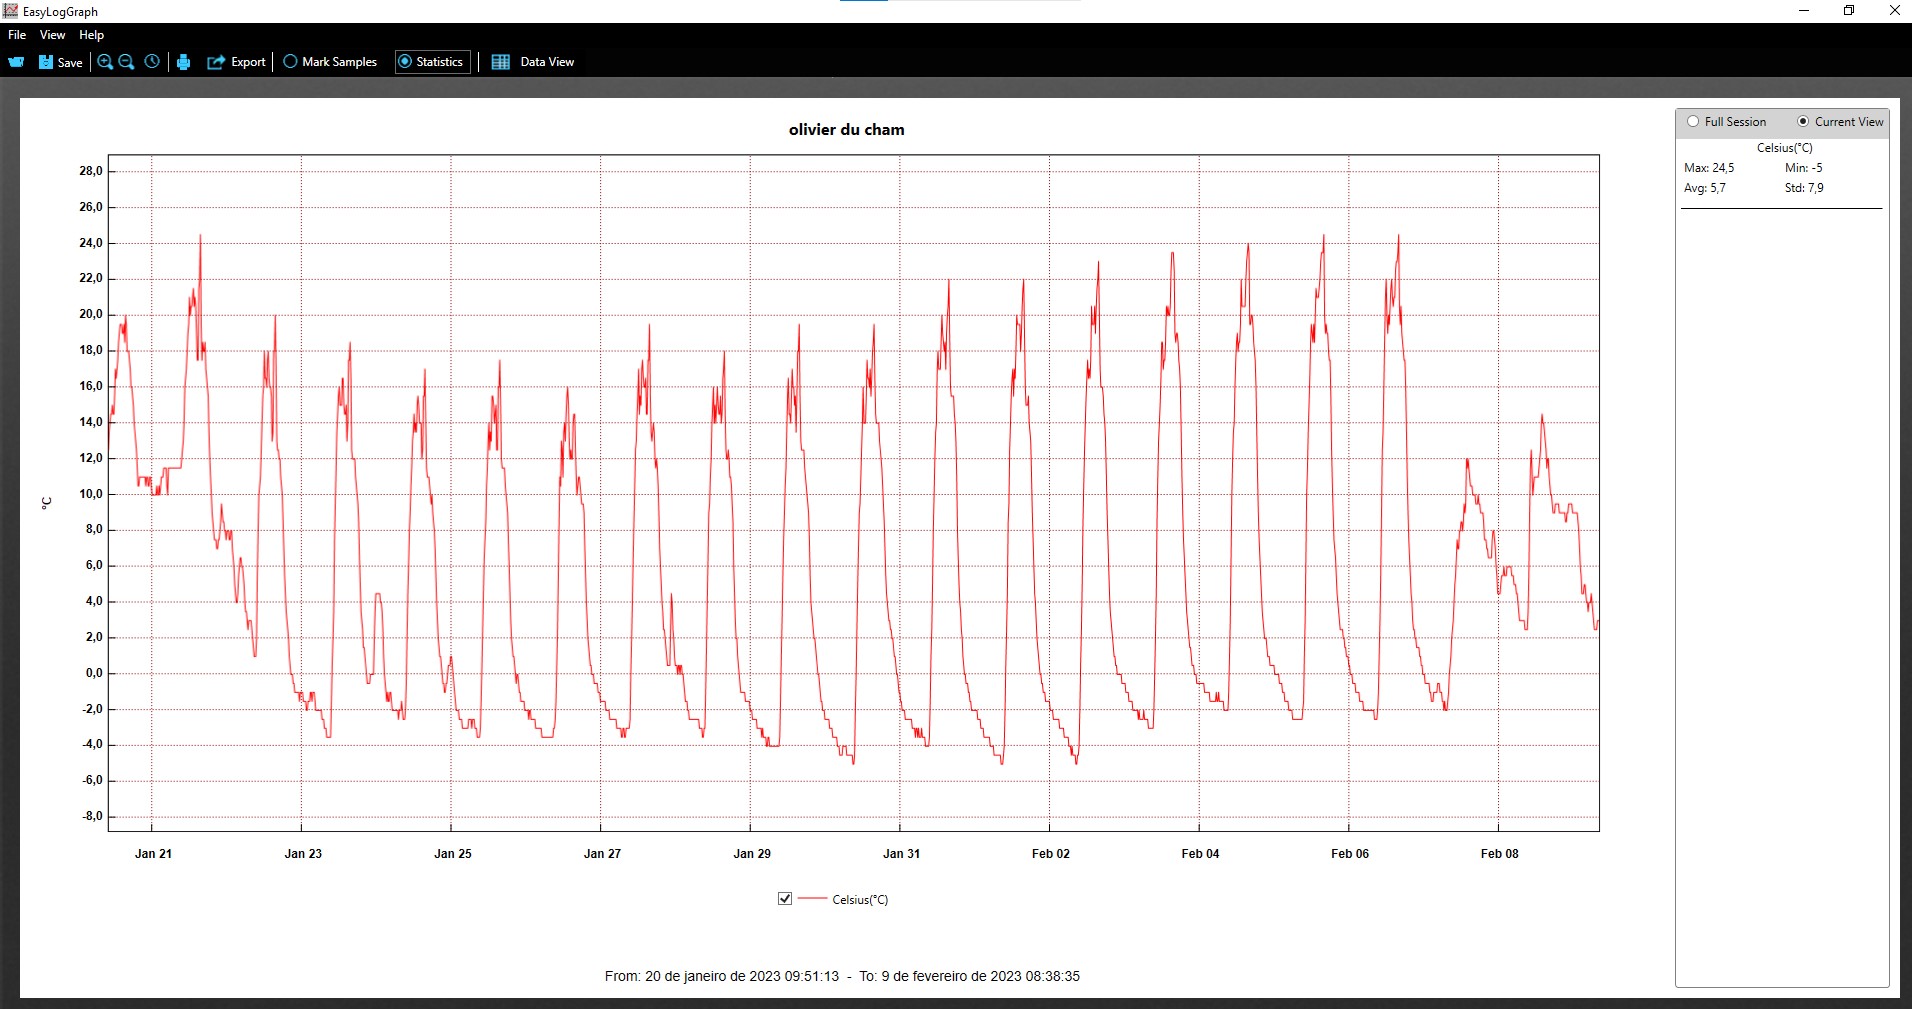The height and width of the screenshot is (1009, 1912).
Task: Click the clock reset-view icon
Action: click(152, 62)
